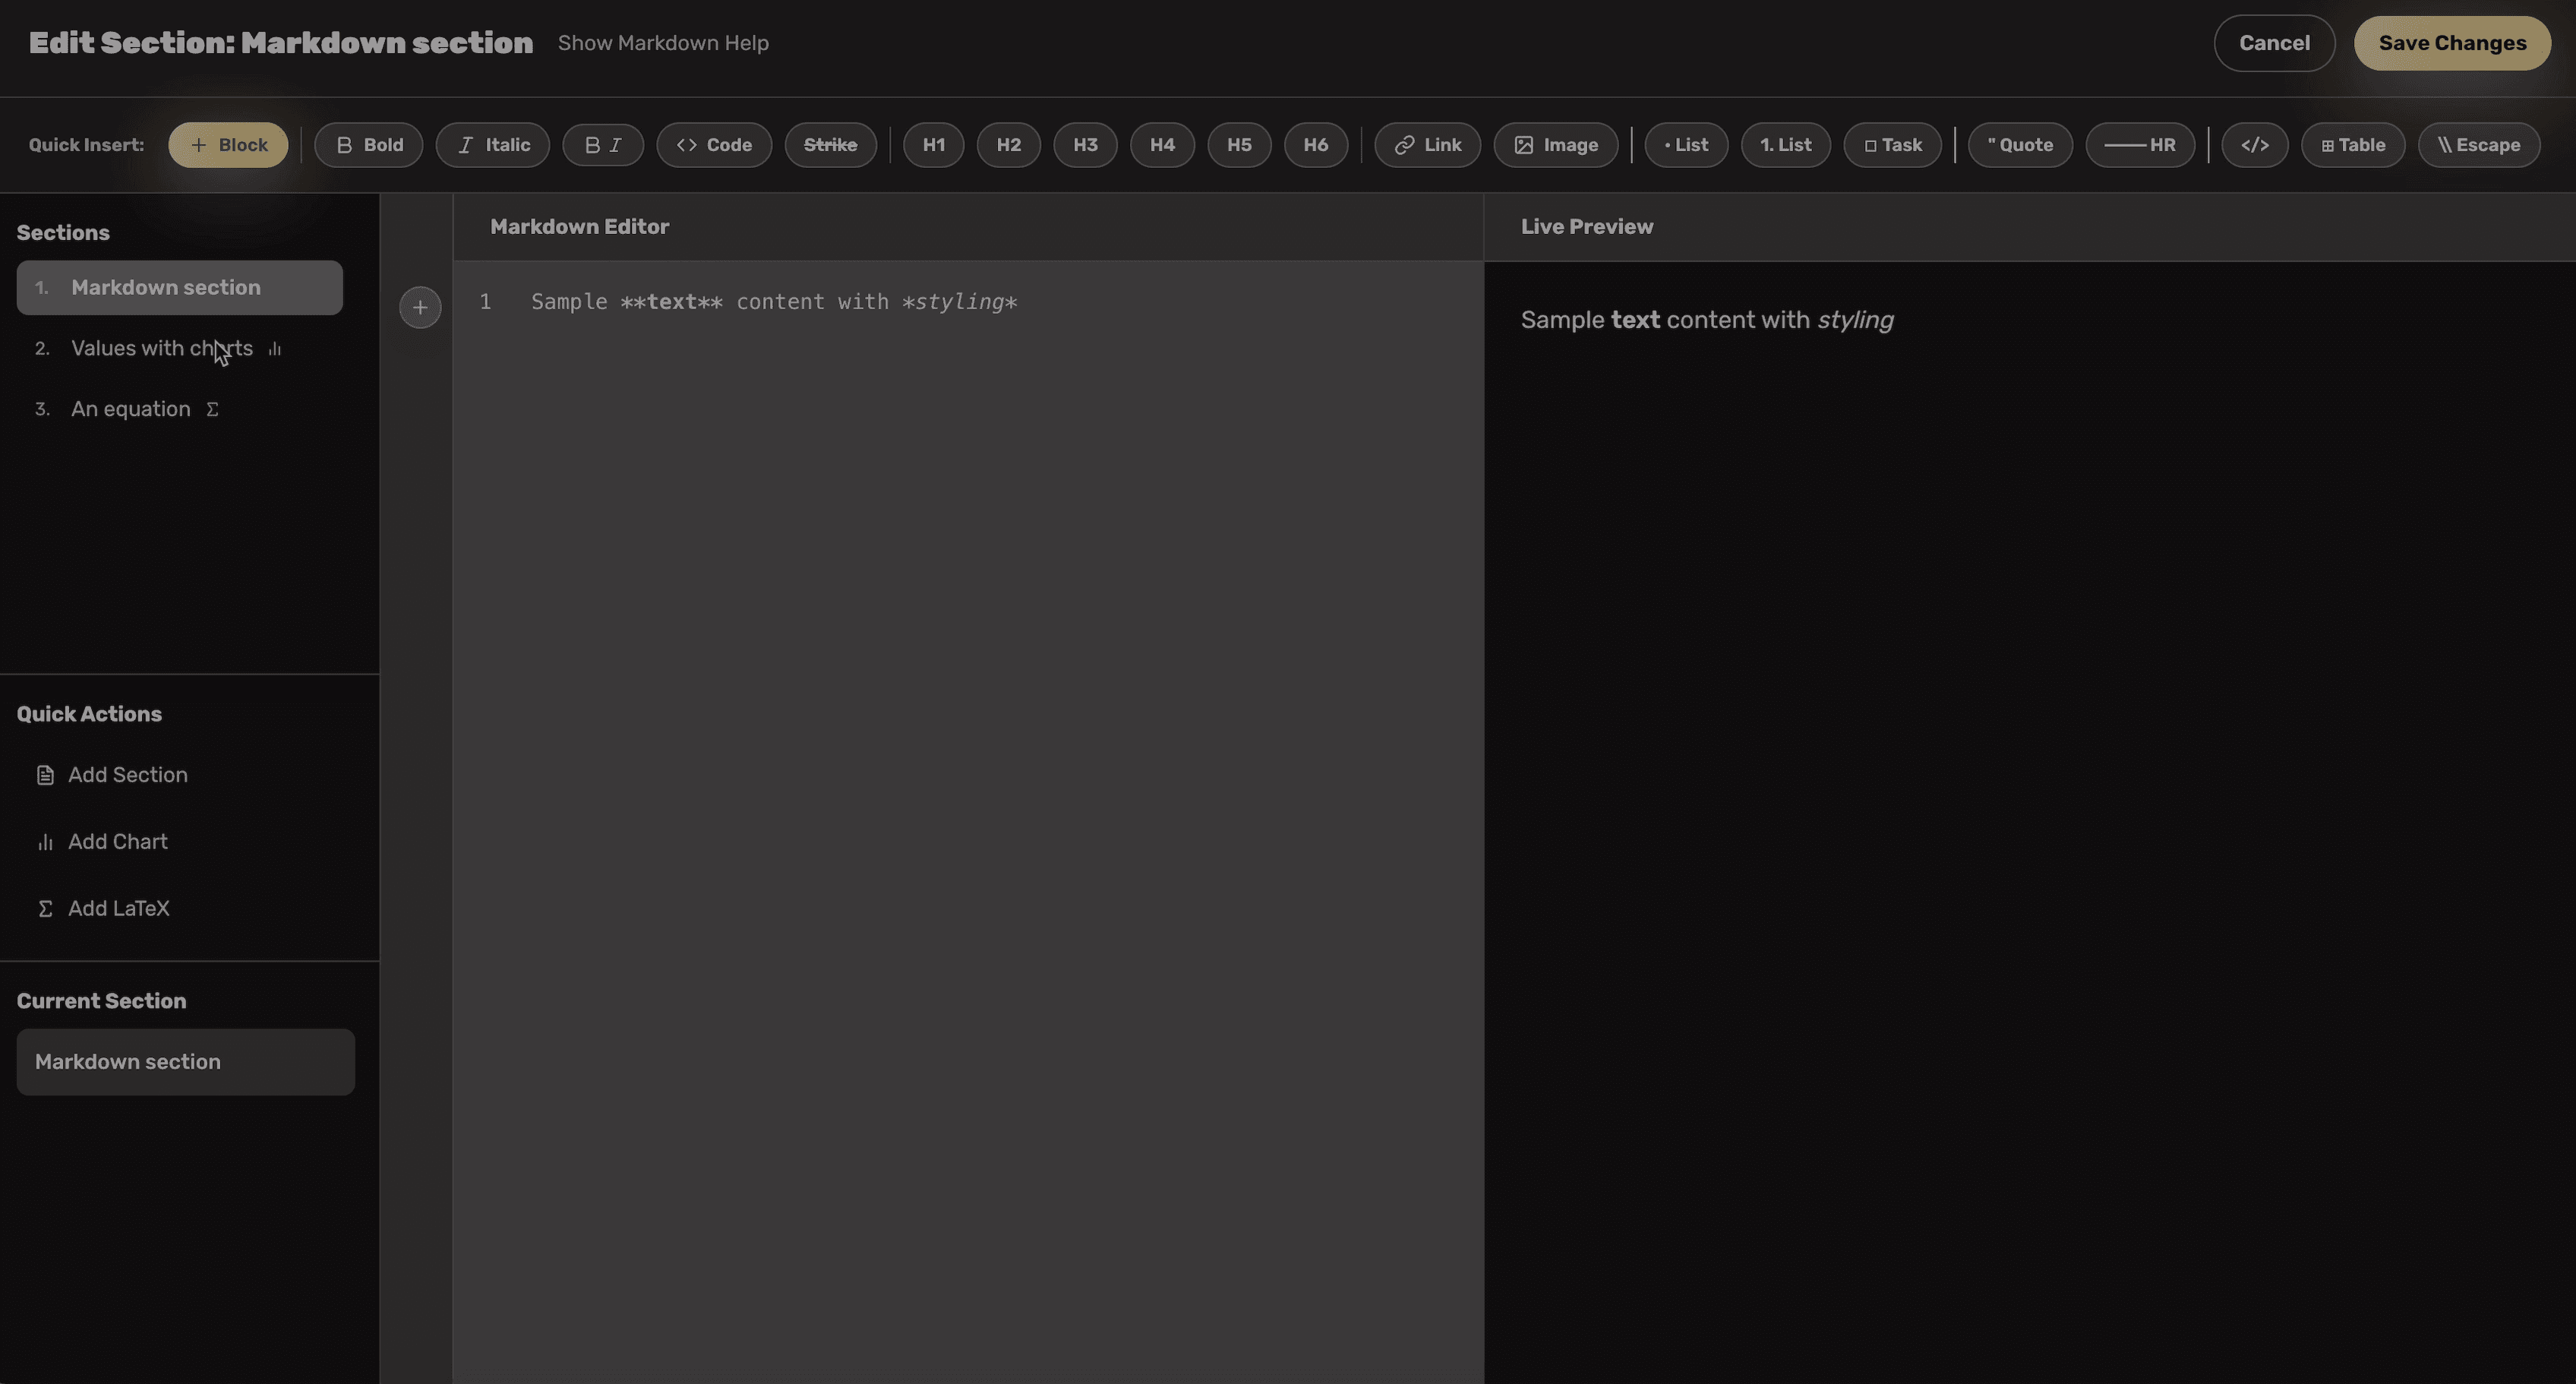
Task: Insert a horizontal rule with HR
Action: pyautogui.click(x=2140, y=144)
